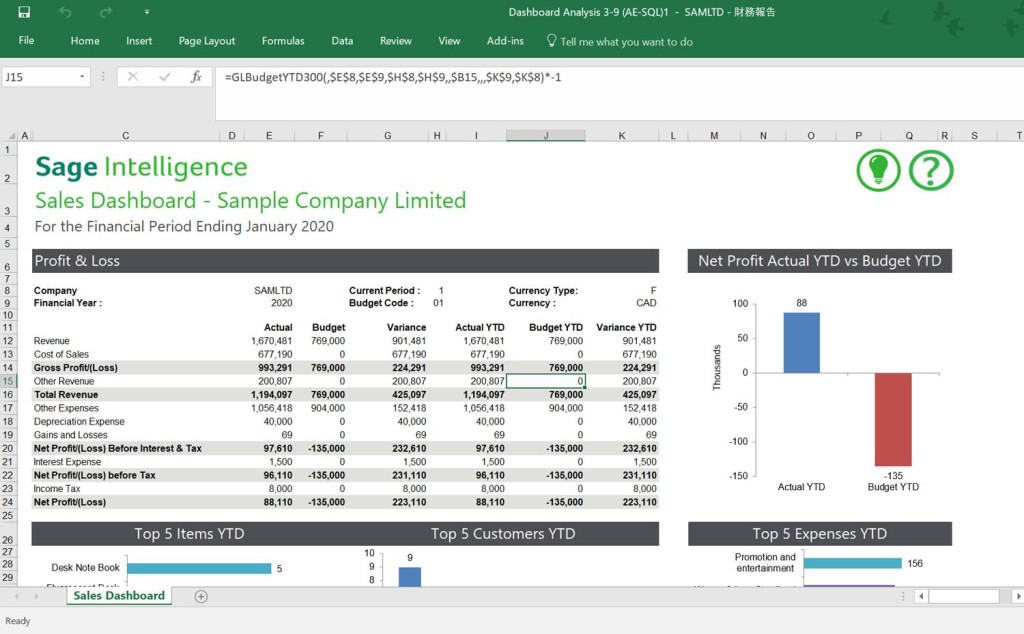Click the Undo arrow icon
This screenshot has height=634, width=1024.
65,12
